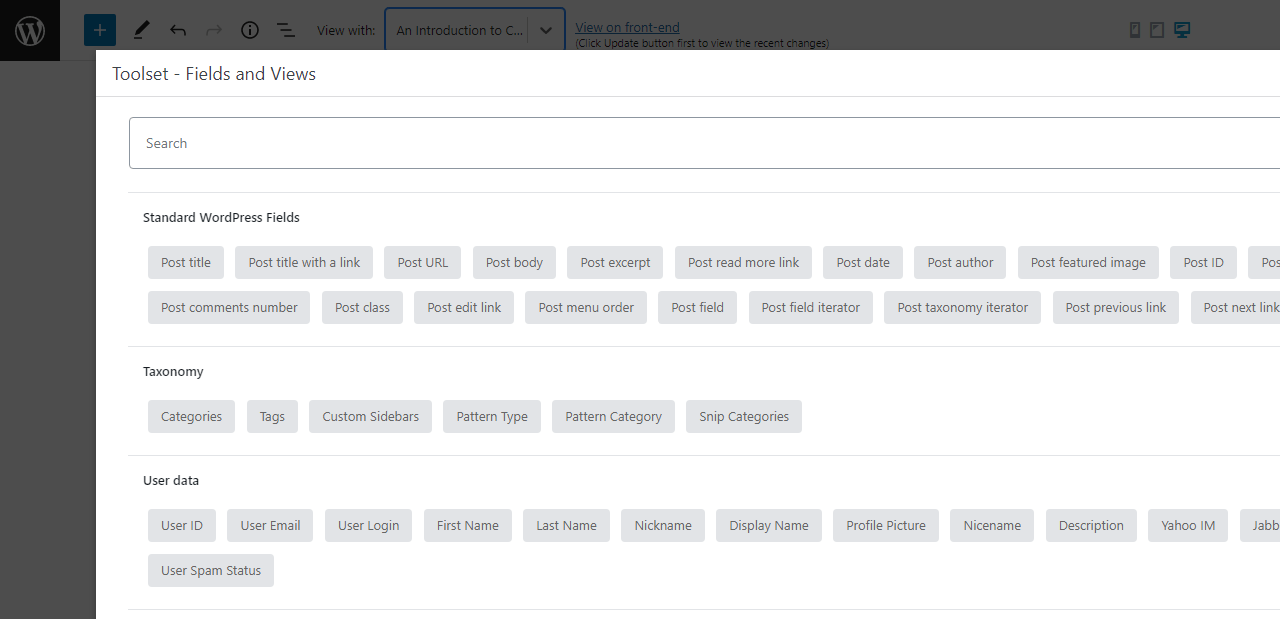Insert Post featured image field
Image resolution: width=1280 pixels, height=619 pixels.
(1088, 262)
